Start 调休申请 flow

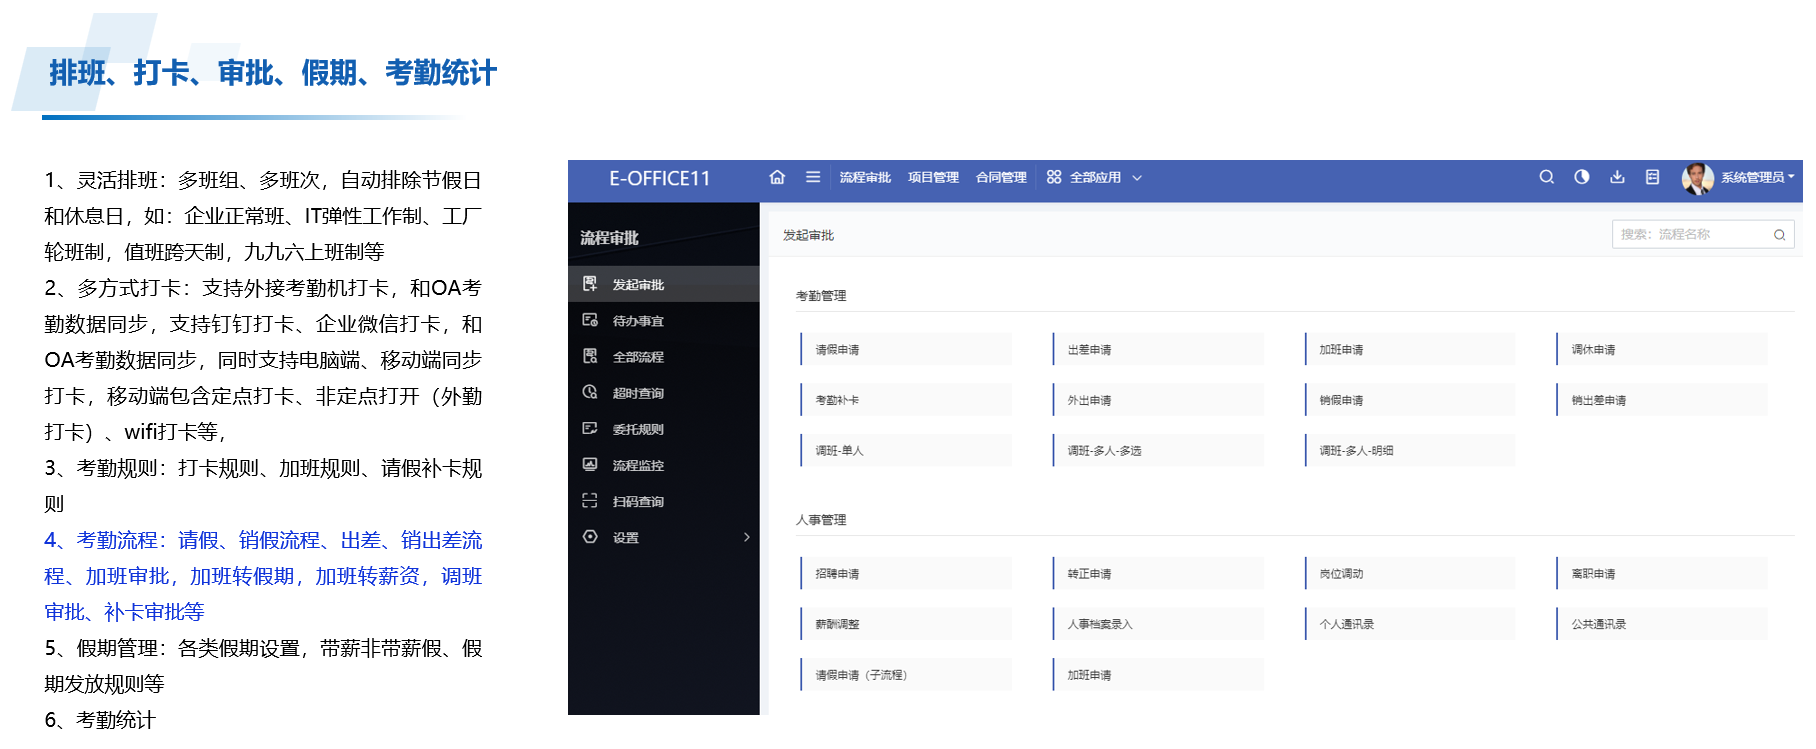click(1662, 349)
